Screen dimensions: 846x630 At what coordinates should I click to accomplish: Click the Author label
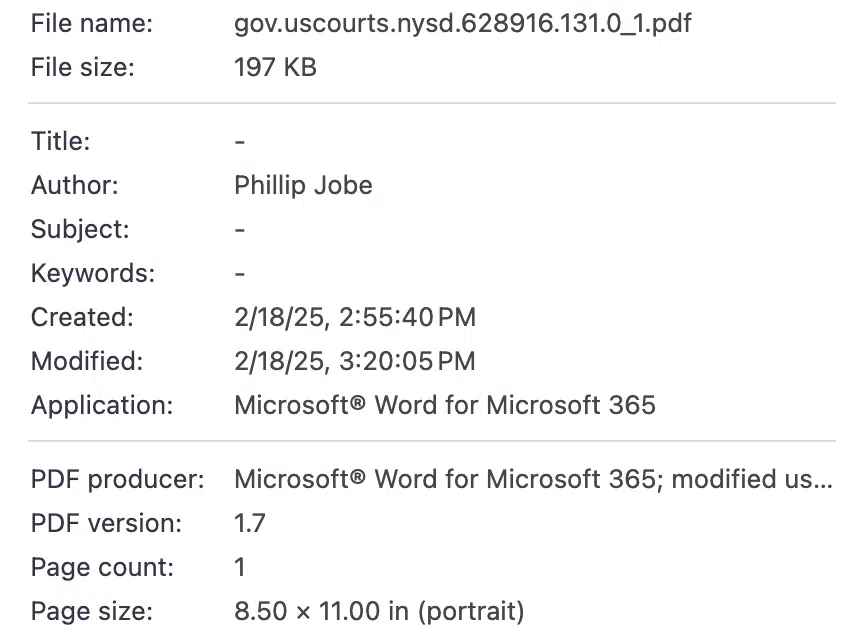pyautogui.click(x=74, y=186)
